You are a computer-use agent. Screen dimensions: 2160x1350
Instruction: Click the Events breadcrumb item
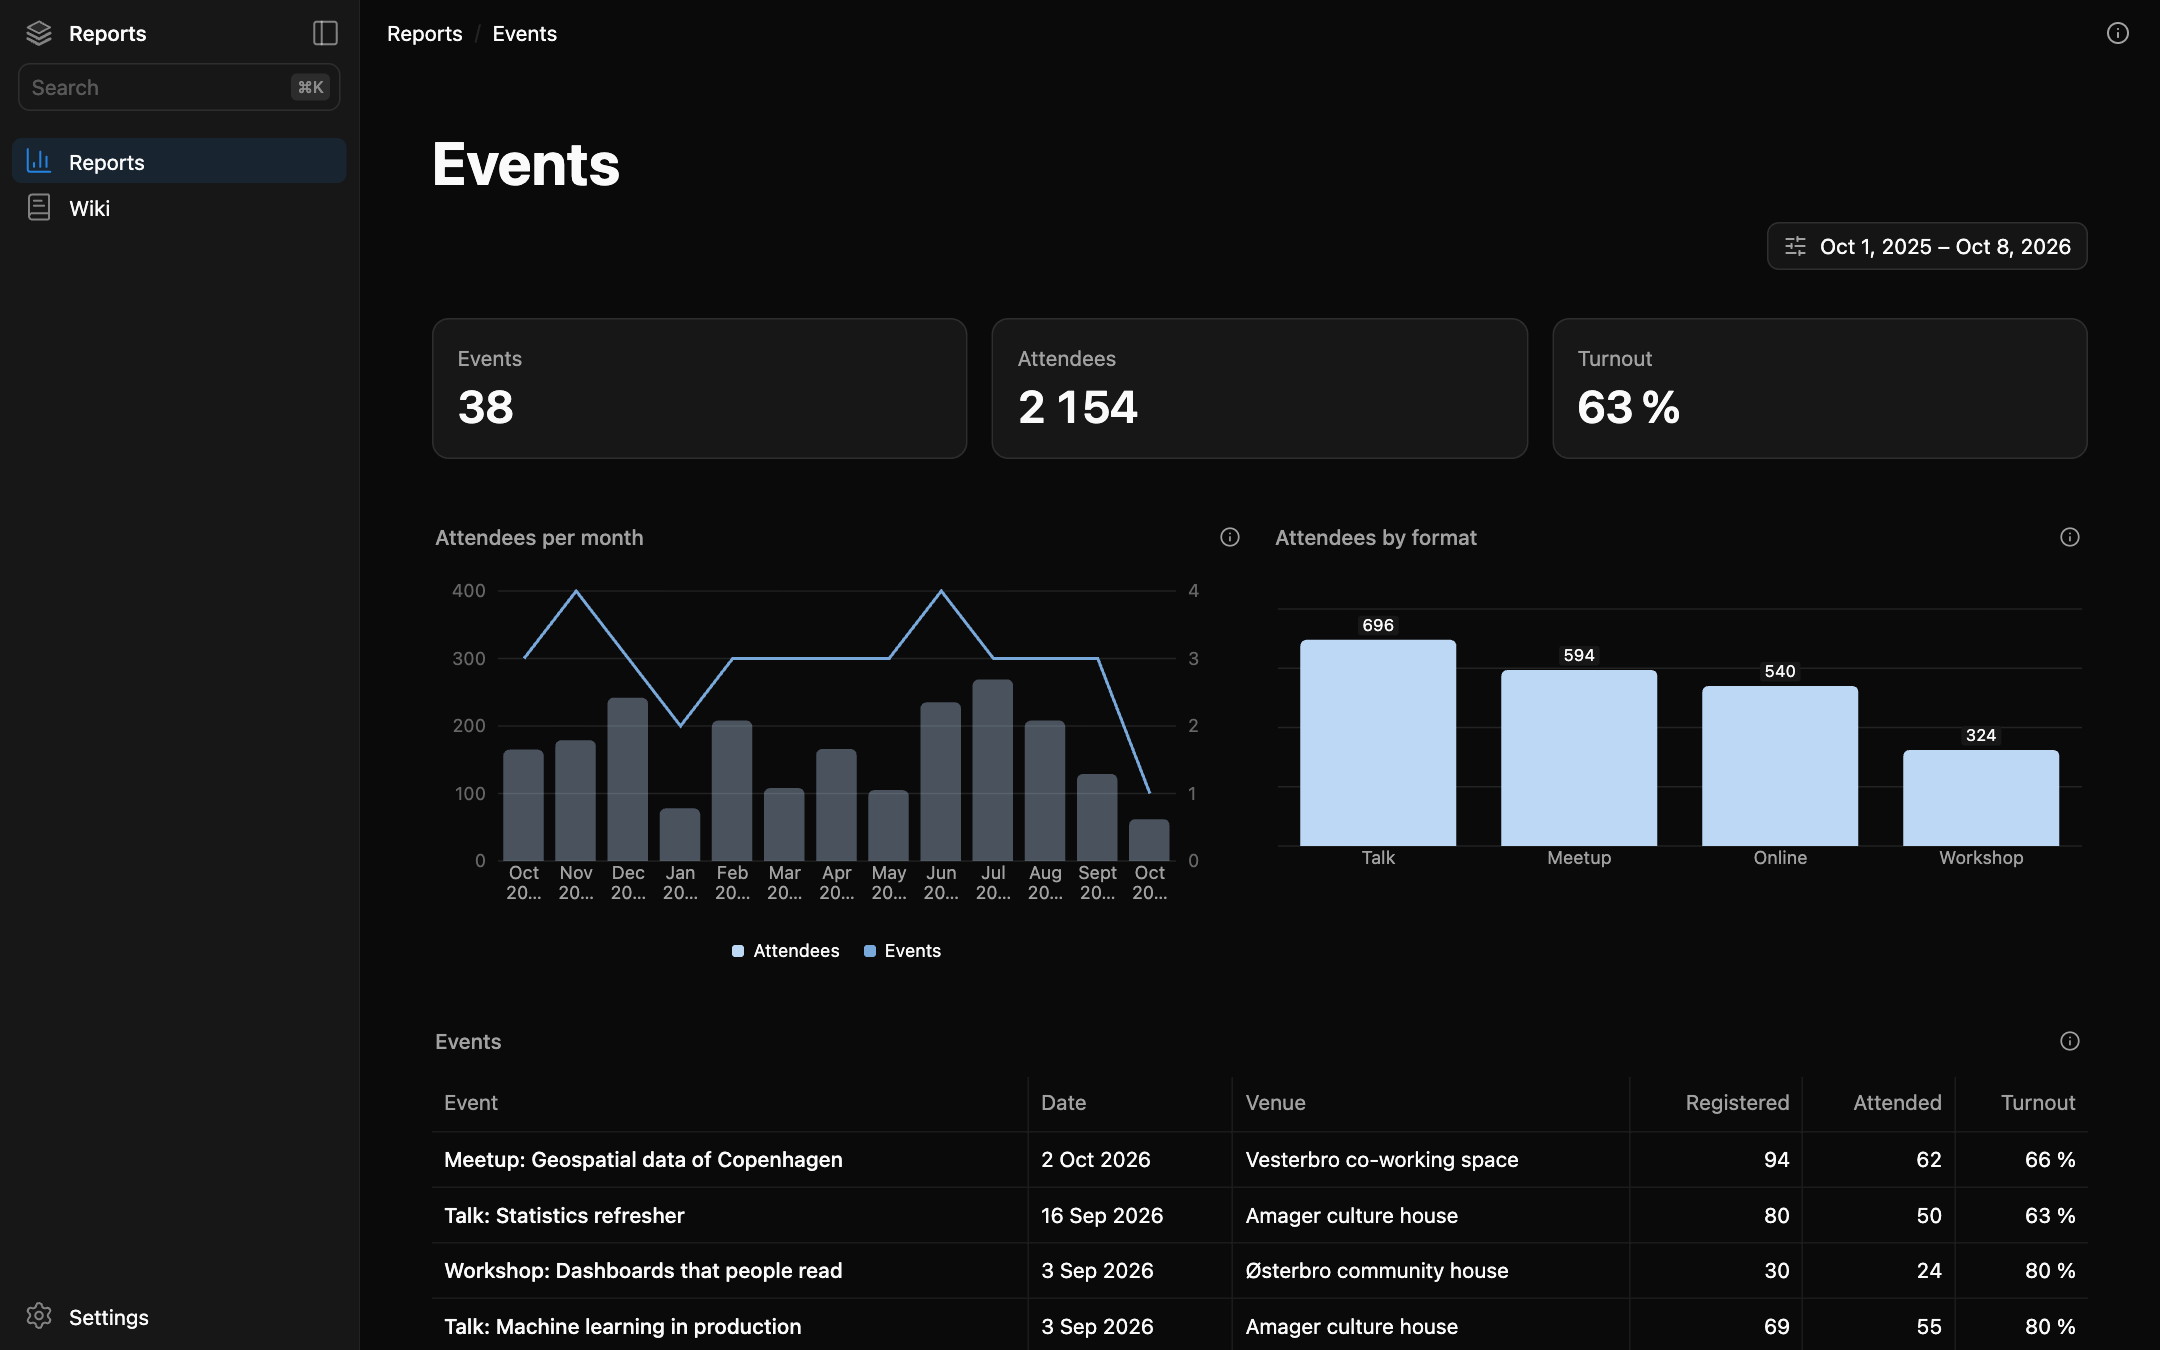[x=524, y=33]
